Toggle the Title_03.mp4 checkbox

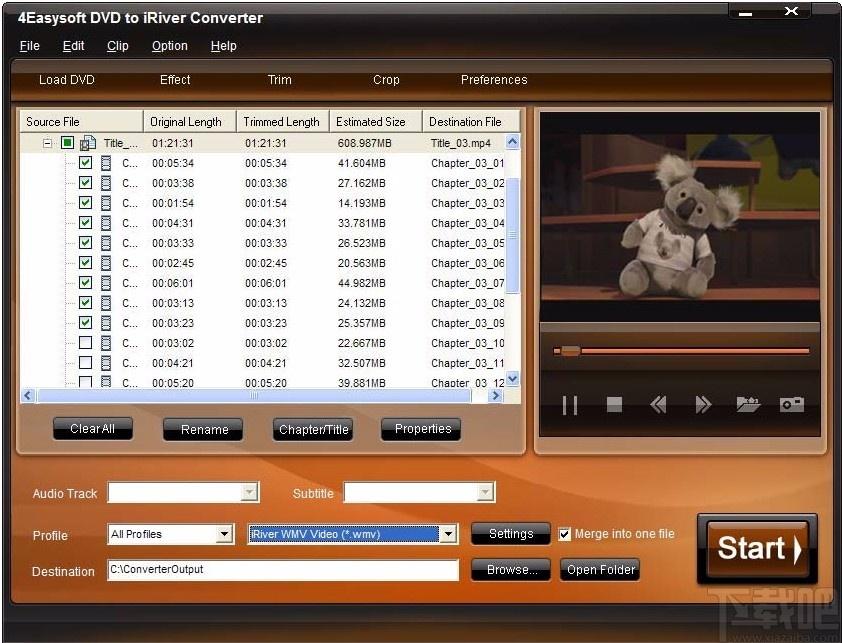pyautogui.click(x=67, y=142)
